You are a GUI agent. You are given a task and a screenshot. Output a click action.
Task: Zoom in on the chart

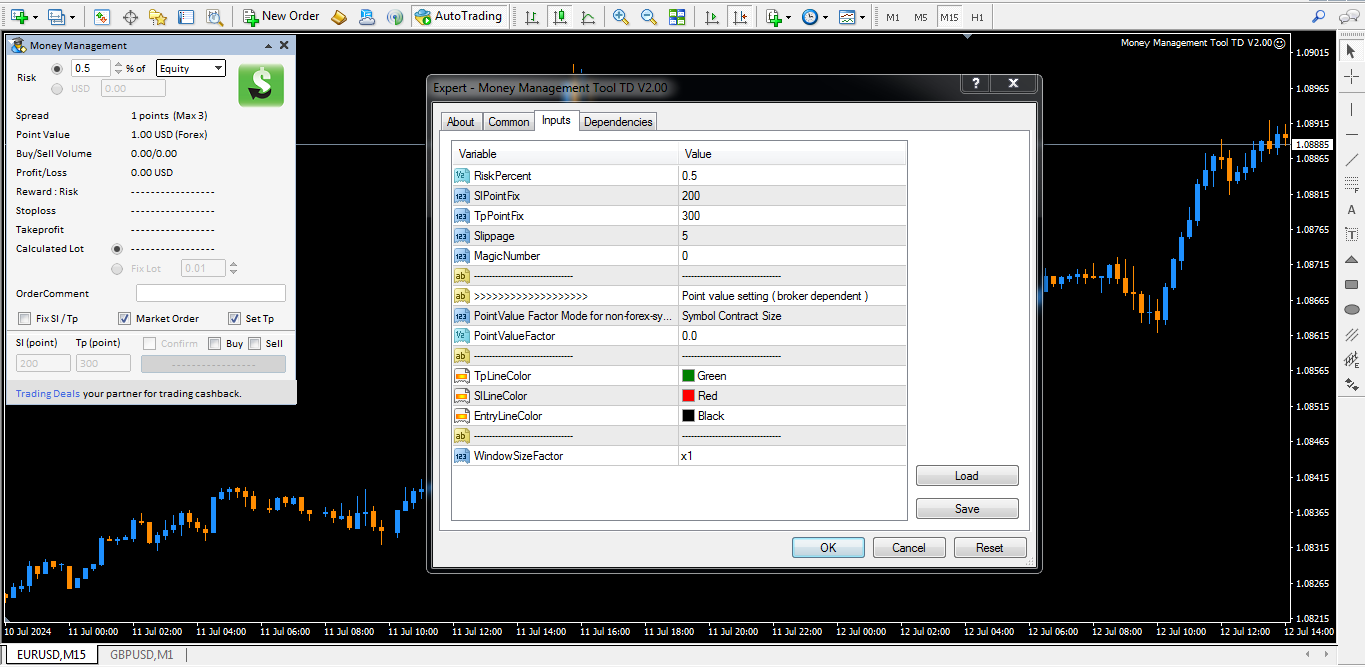[621, 17]
